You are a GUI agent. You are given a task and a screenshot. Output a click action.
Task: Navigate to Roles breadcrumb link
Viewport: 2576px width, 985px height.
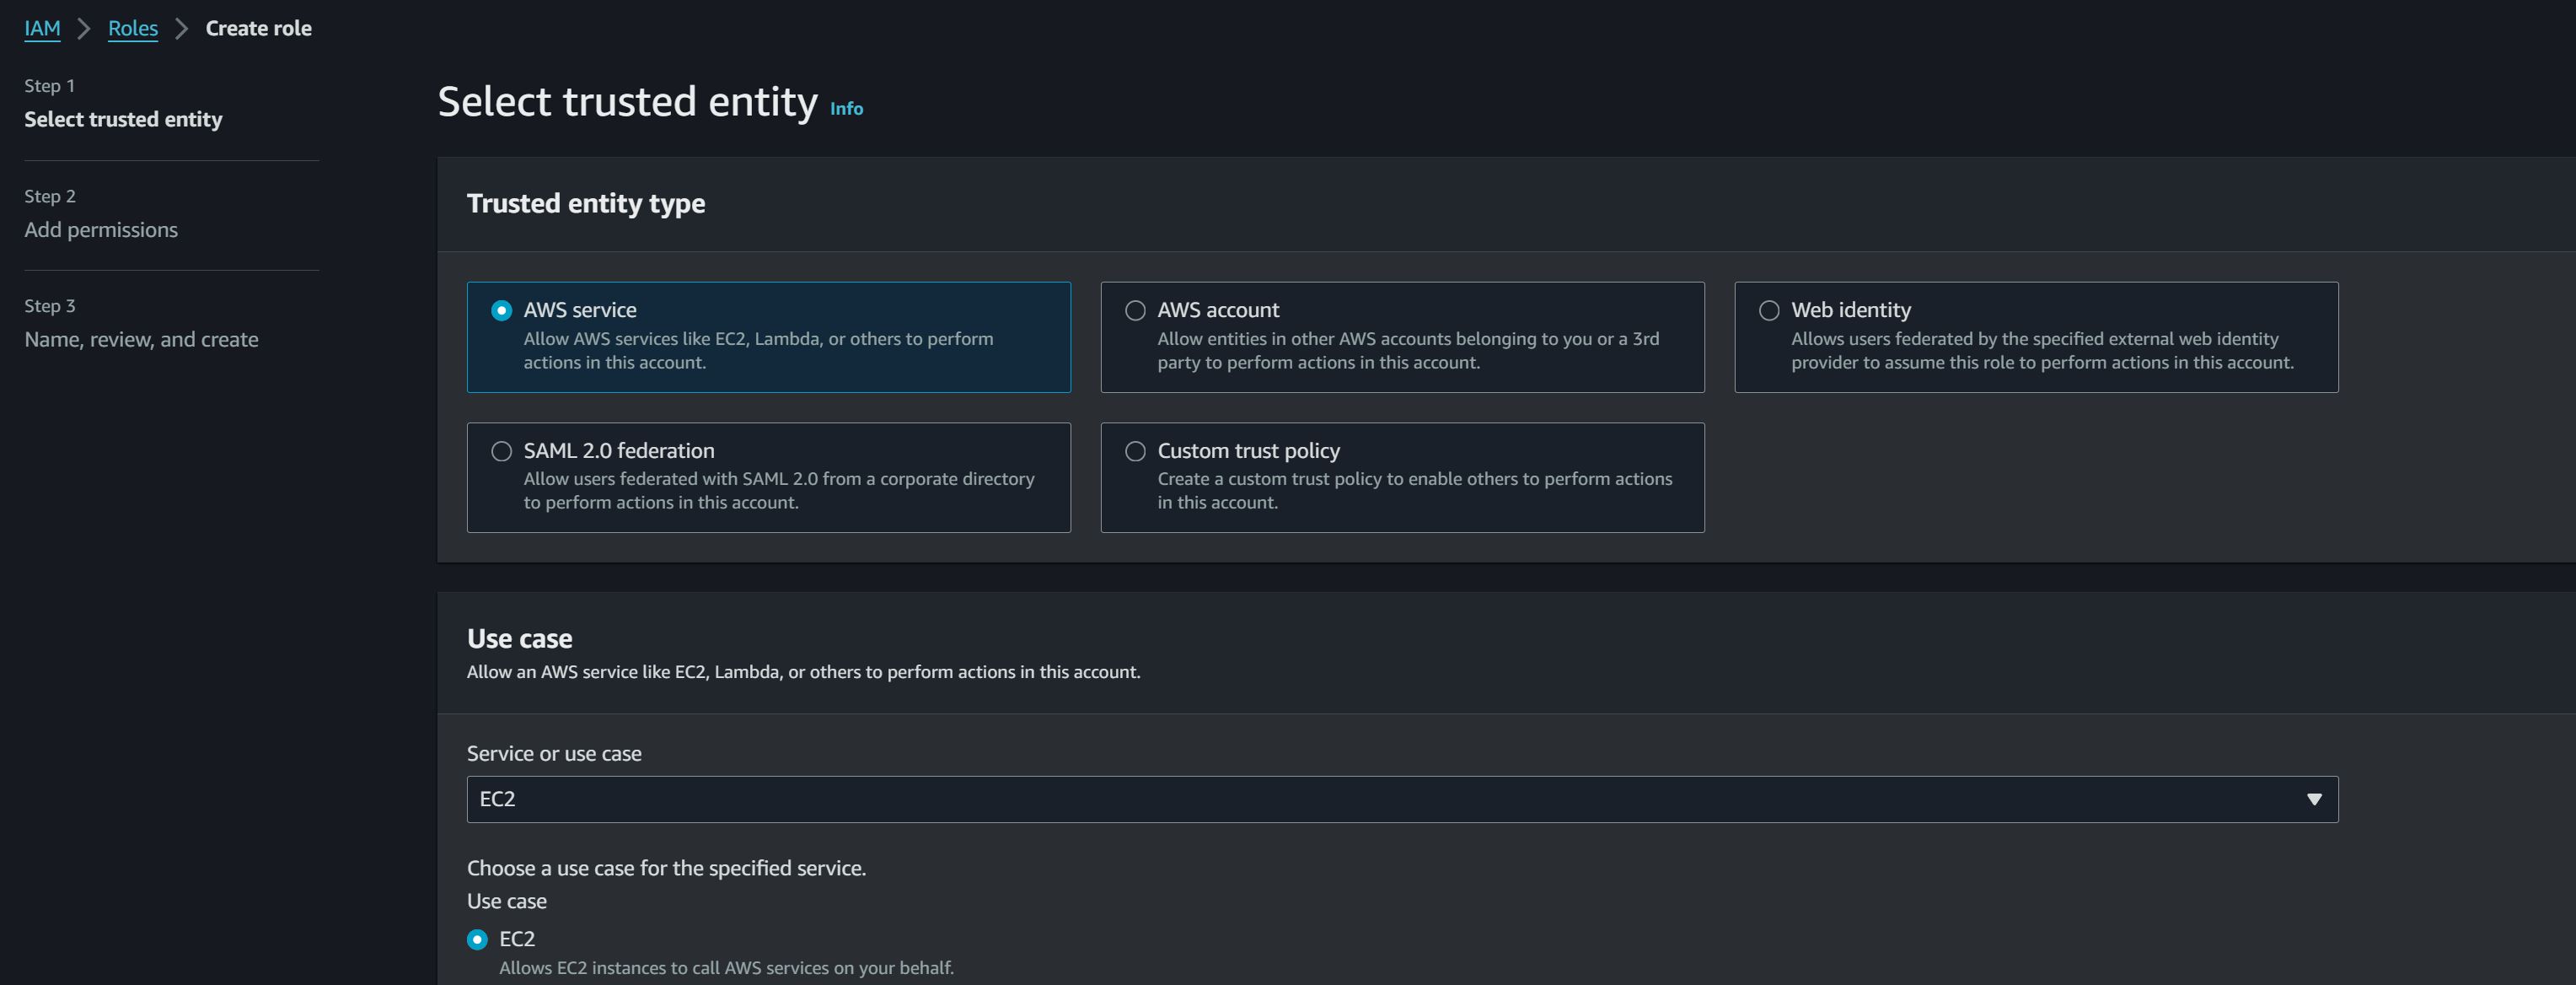coord(133,28)
